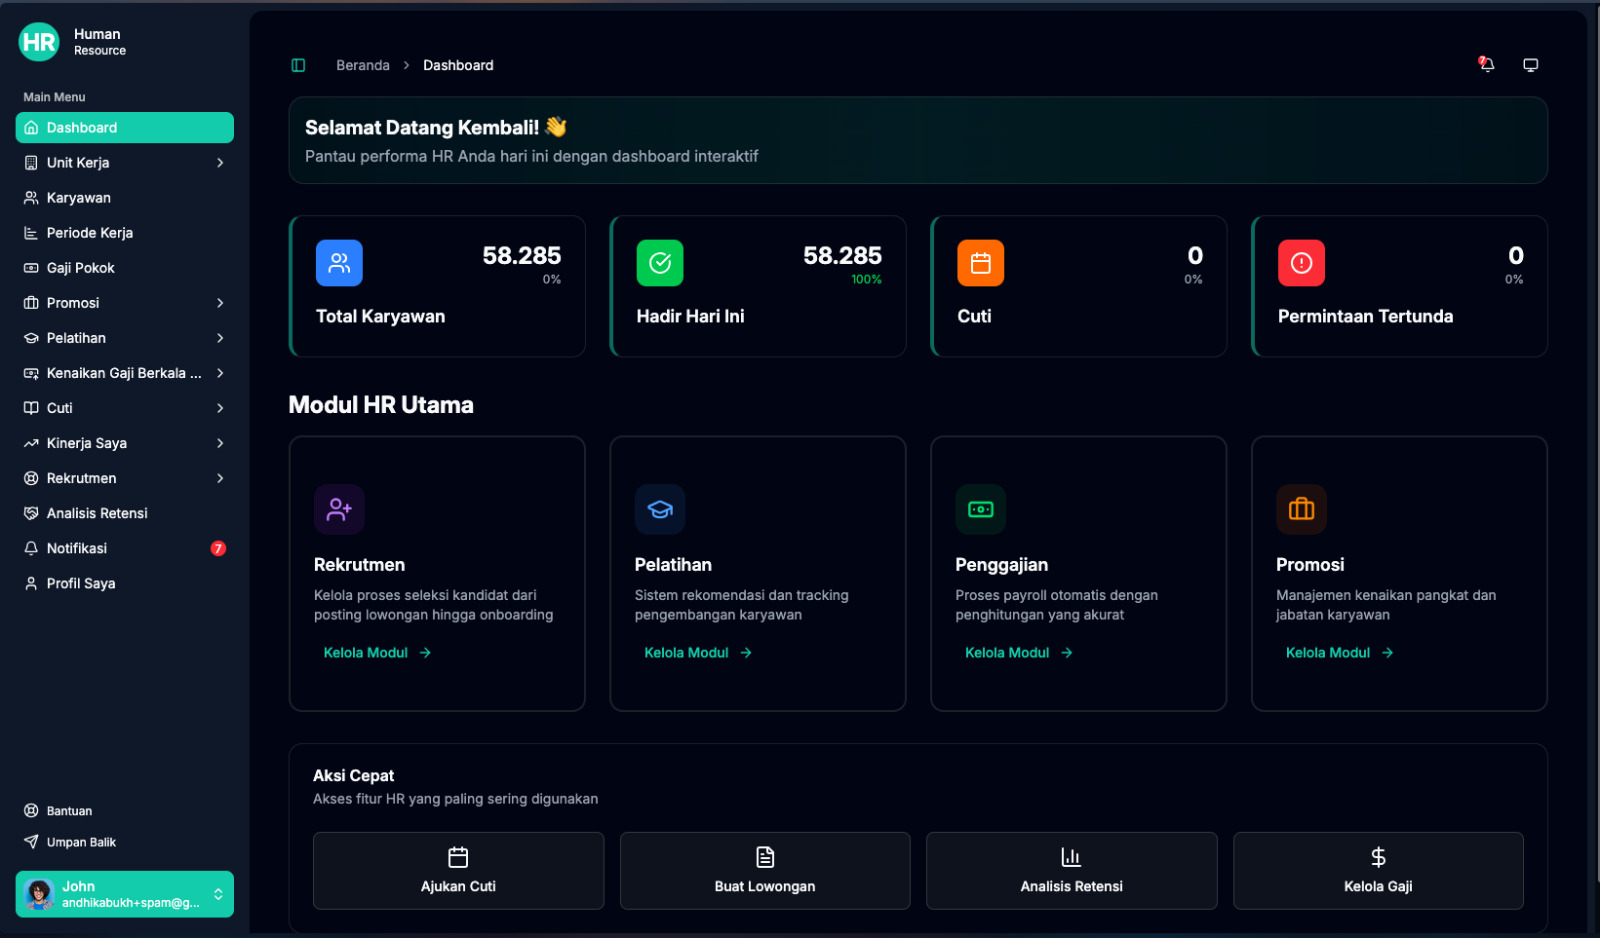The height and width of the screenshot is (938, 1600).
Task: Toggle the sidebar collapse panel button
Action: coord(298,65)
